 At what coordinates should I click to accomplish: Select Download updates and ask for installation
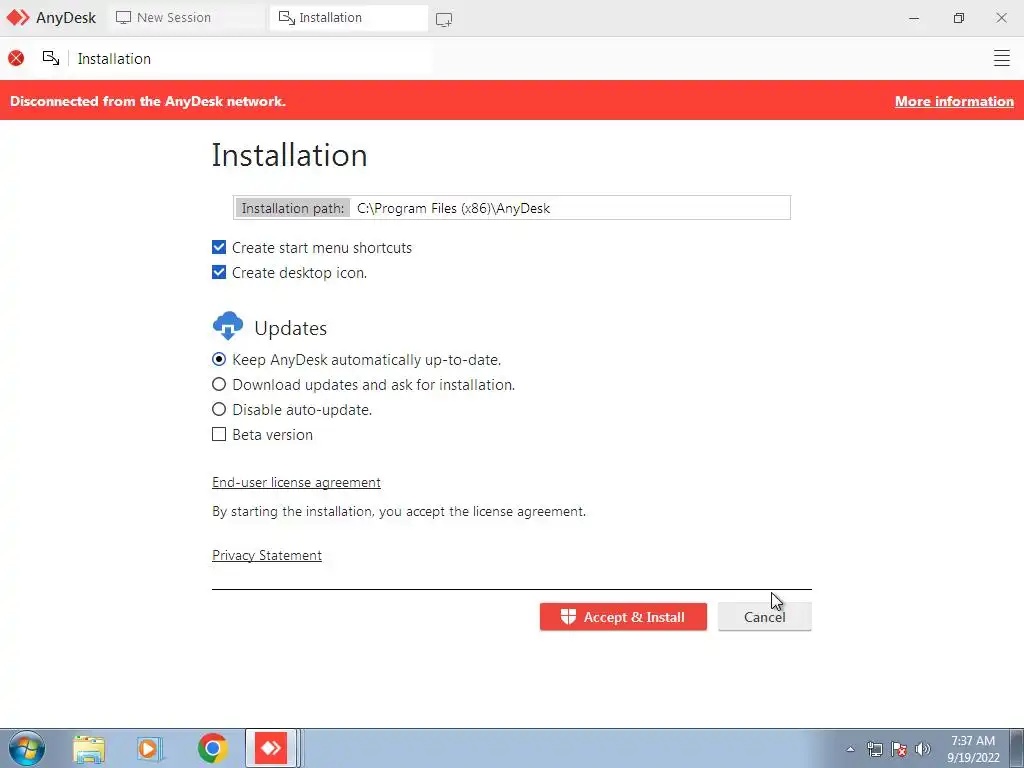(x=219, y=384)
